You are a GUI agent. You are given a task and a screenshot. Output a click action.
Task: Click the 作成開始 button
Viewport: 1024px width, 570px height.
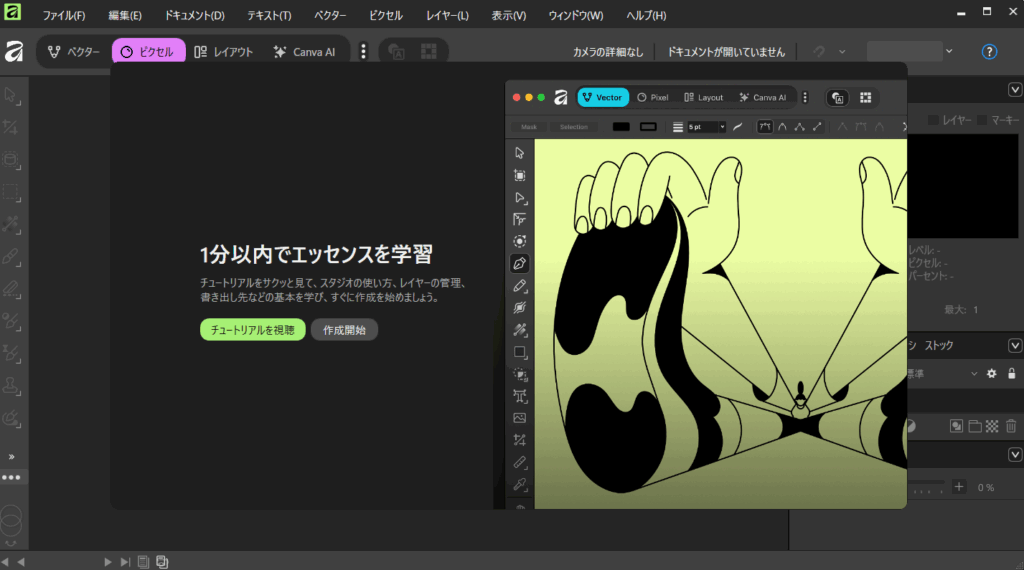point(344,330)
